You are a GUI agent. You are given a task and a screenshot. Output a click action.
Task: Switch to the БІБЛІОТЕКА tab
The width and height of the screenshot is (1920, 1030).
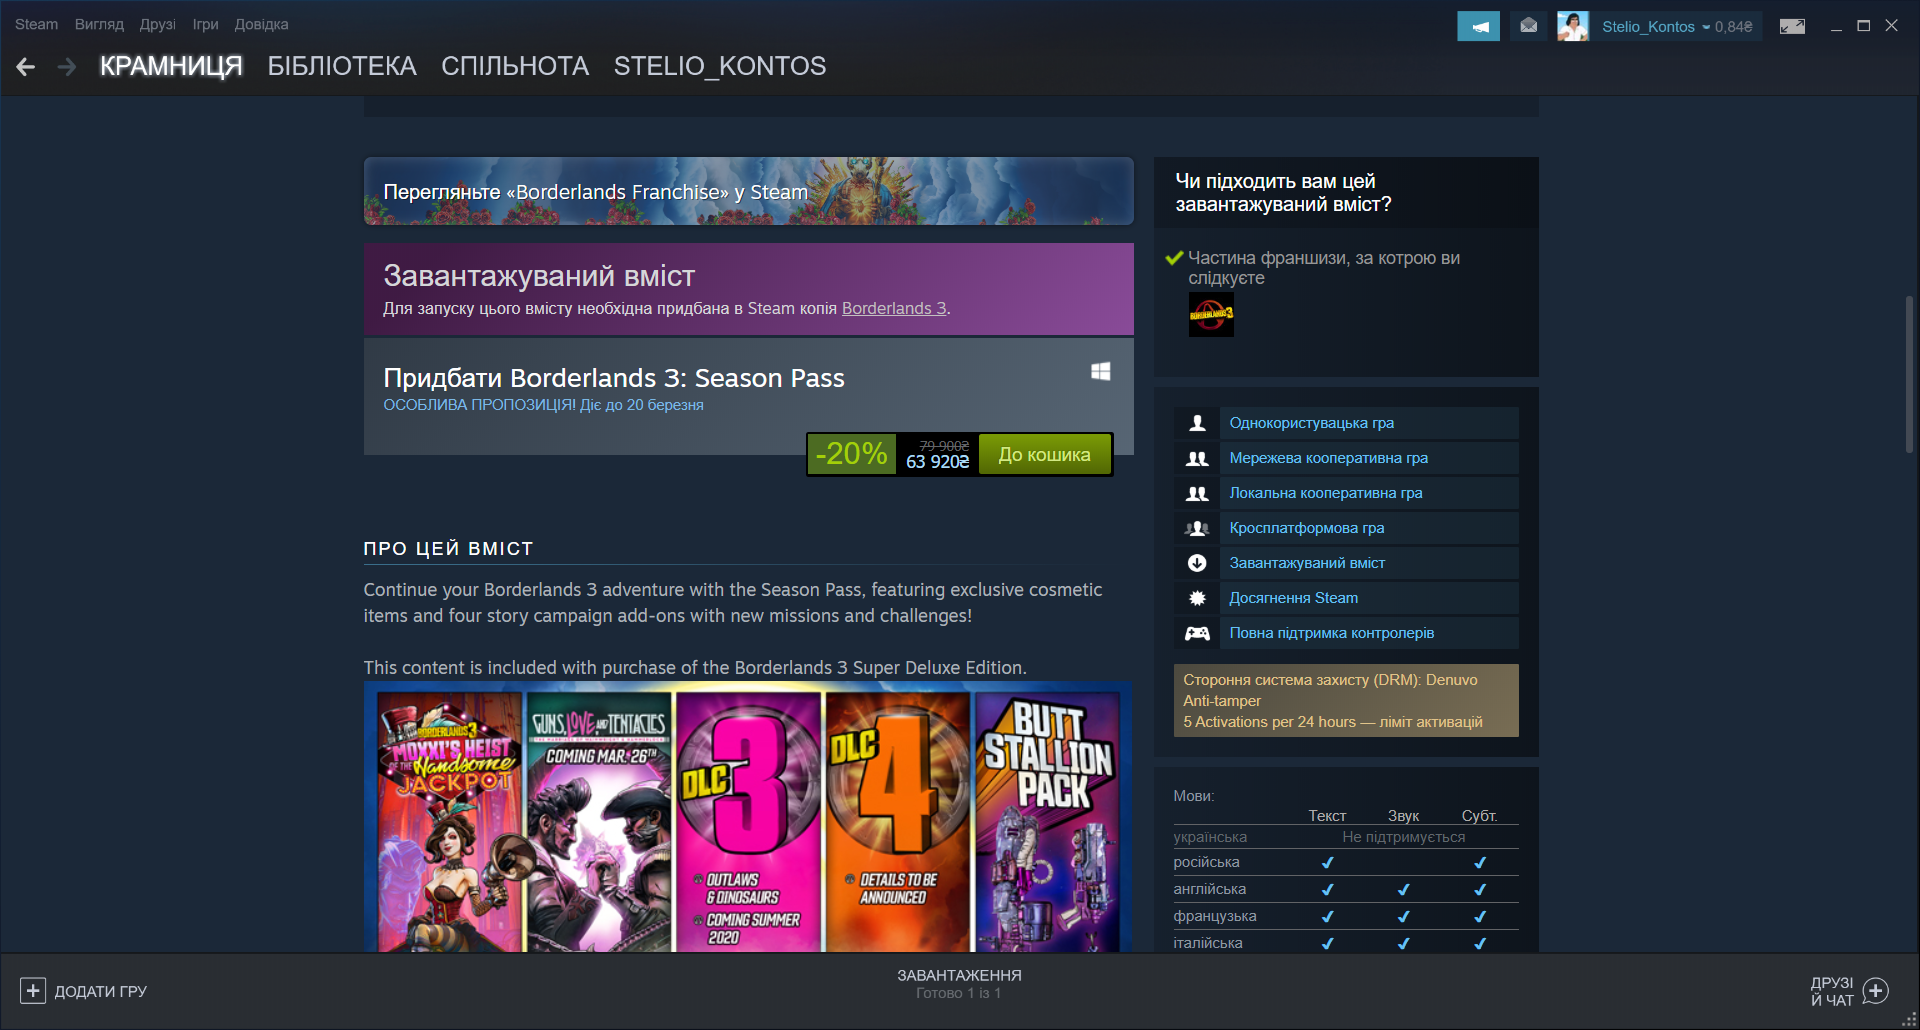(x=342, y=66)
